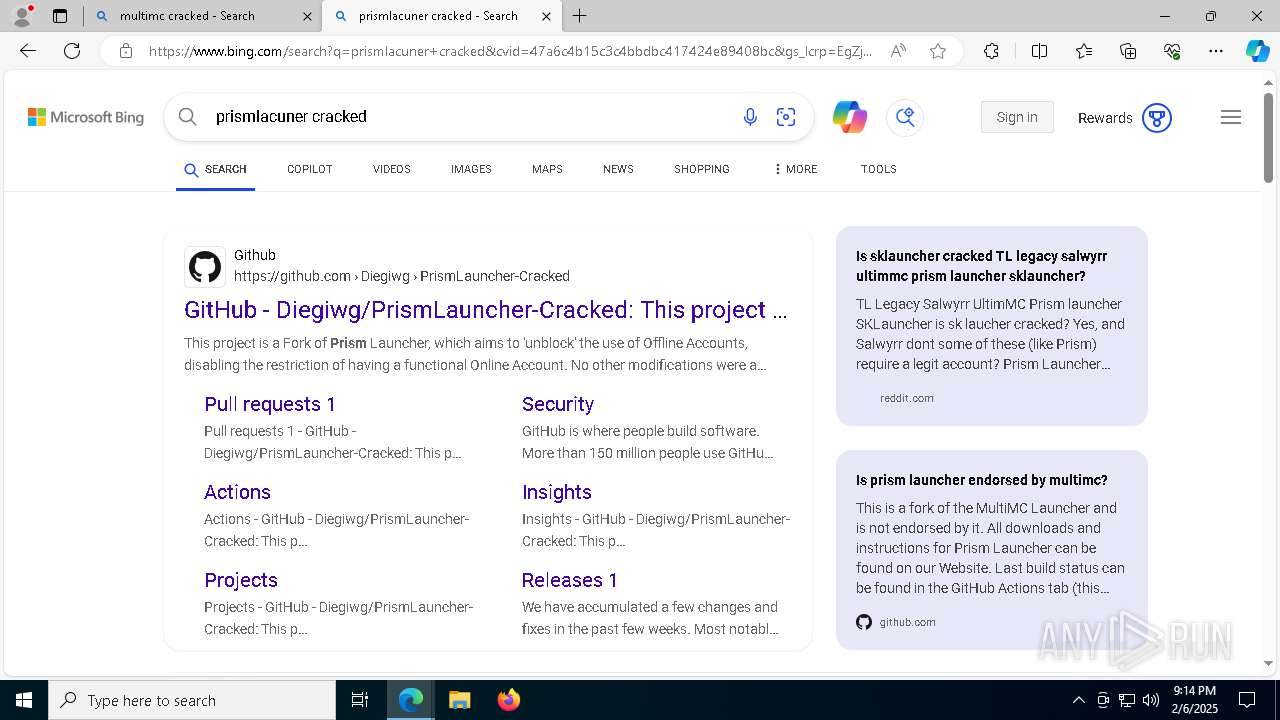This screenshot has width=1280, height=720.
Task: Open the tab actions menu icon
Action: 60,16
